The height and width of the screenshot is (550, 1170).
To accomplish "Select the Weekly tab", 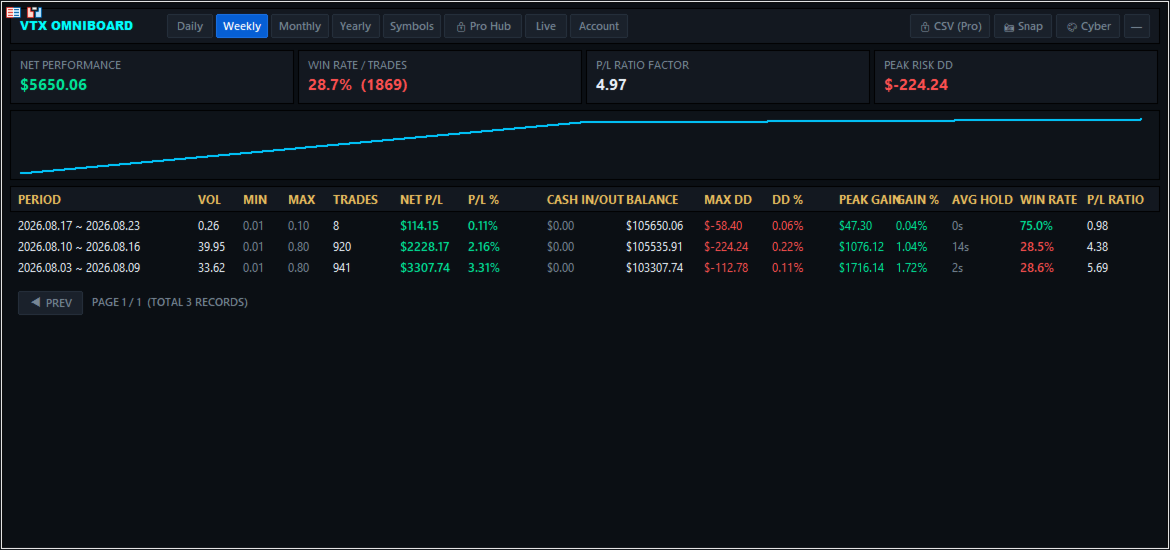I will click(x=242, y=26).
